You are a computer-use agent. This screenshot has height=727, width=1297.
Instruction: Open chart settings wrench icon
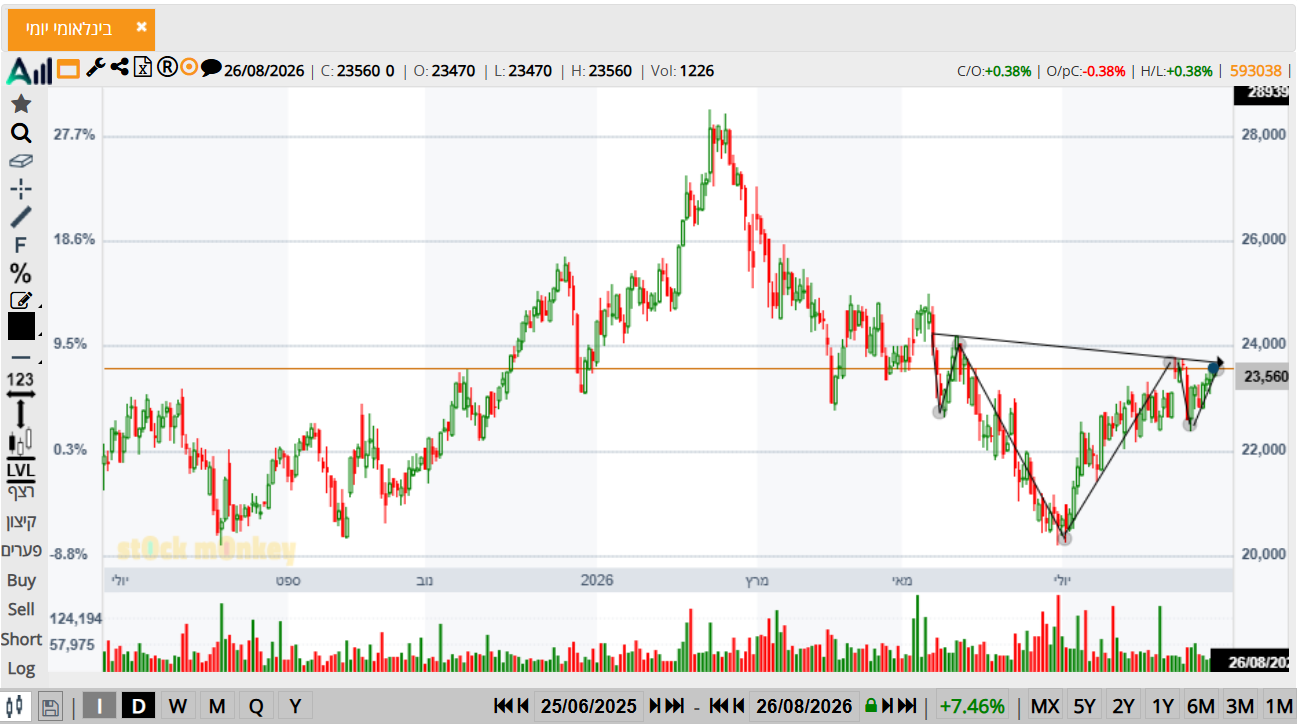tap(95, 68)
